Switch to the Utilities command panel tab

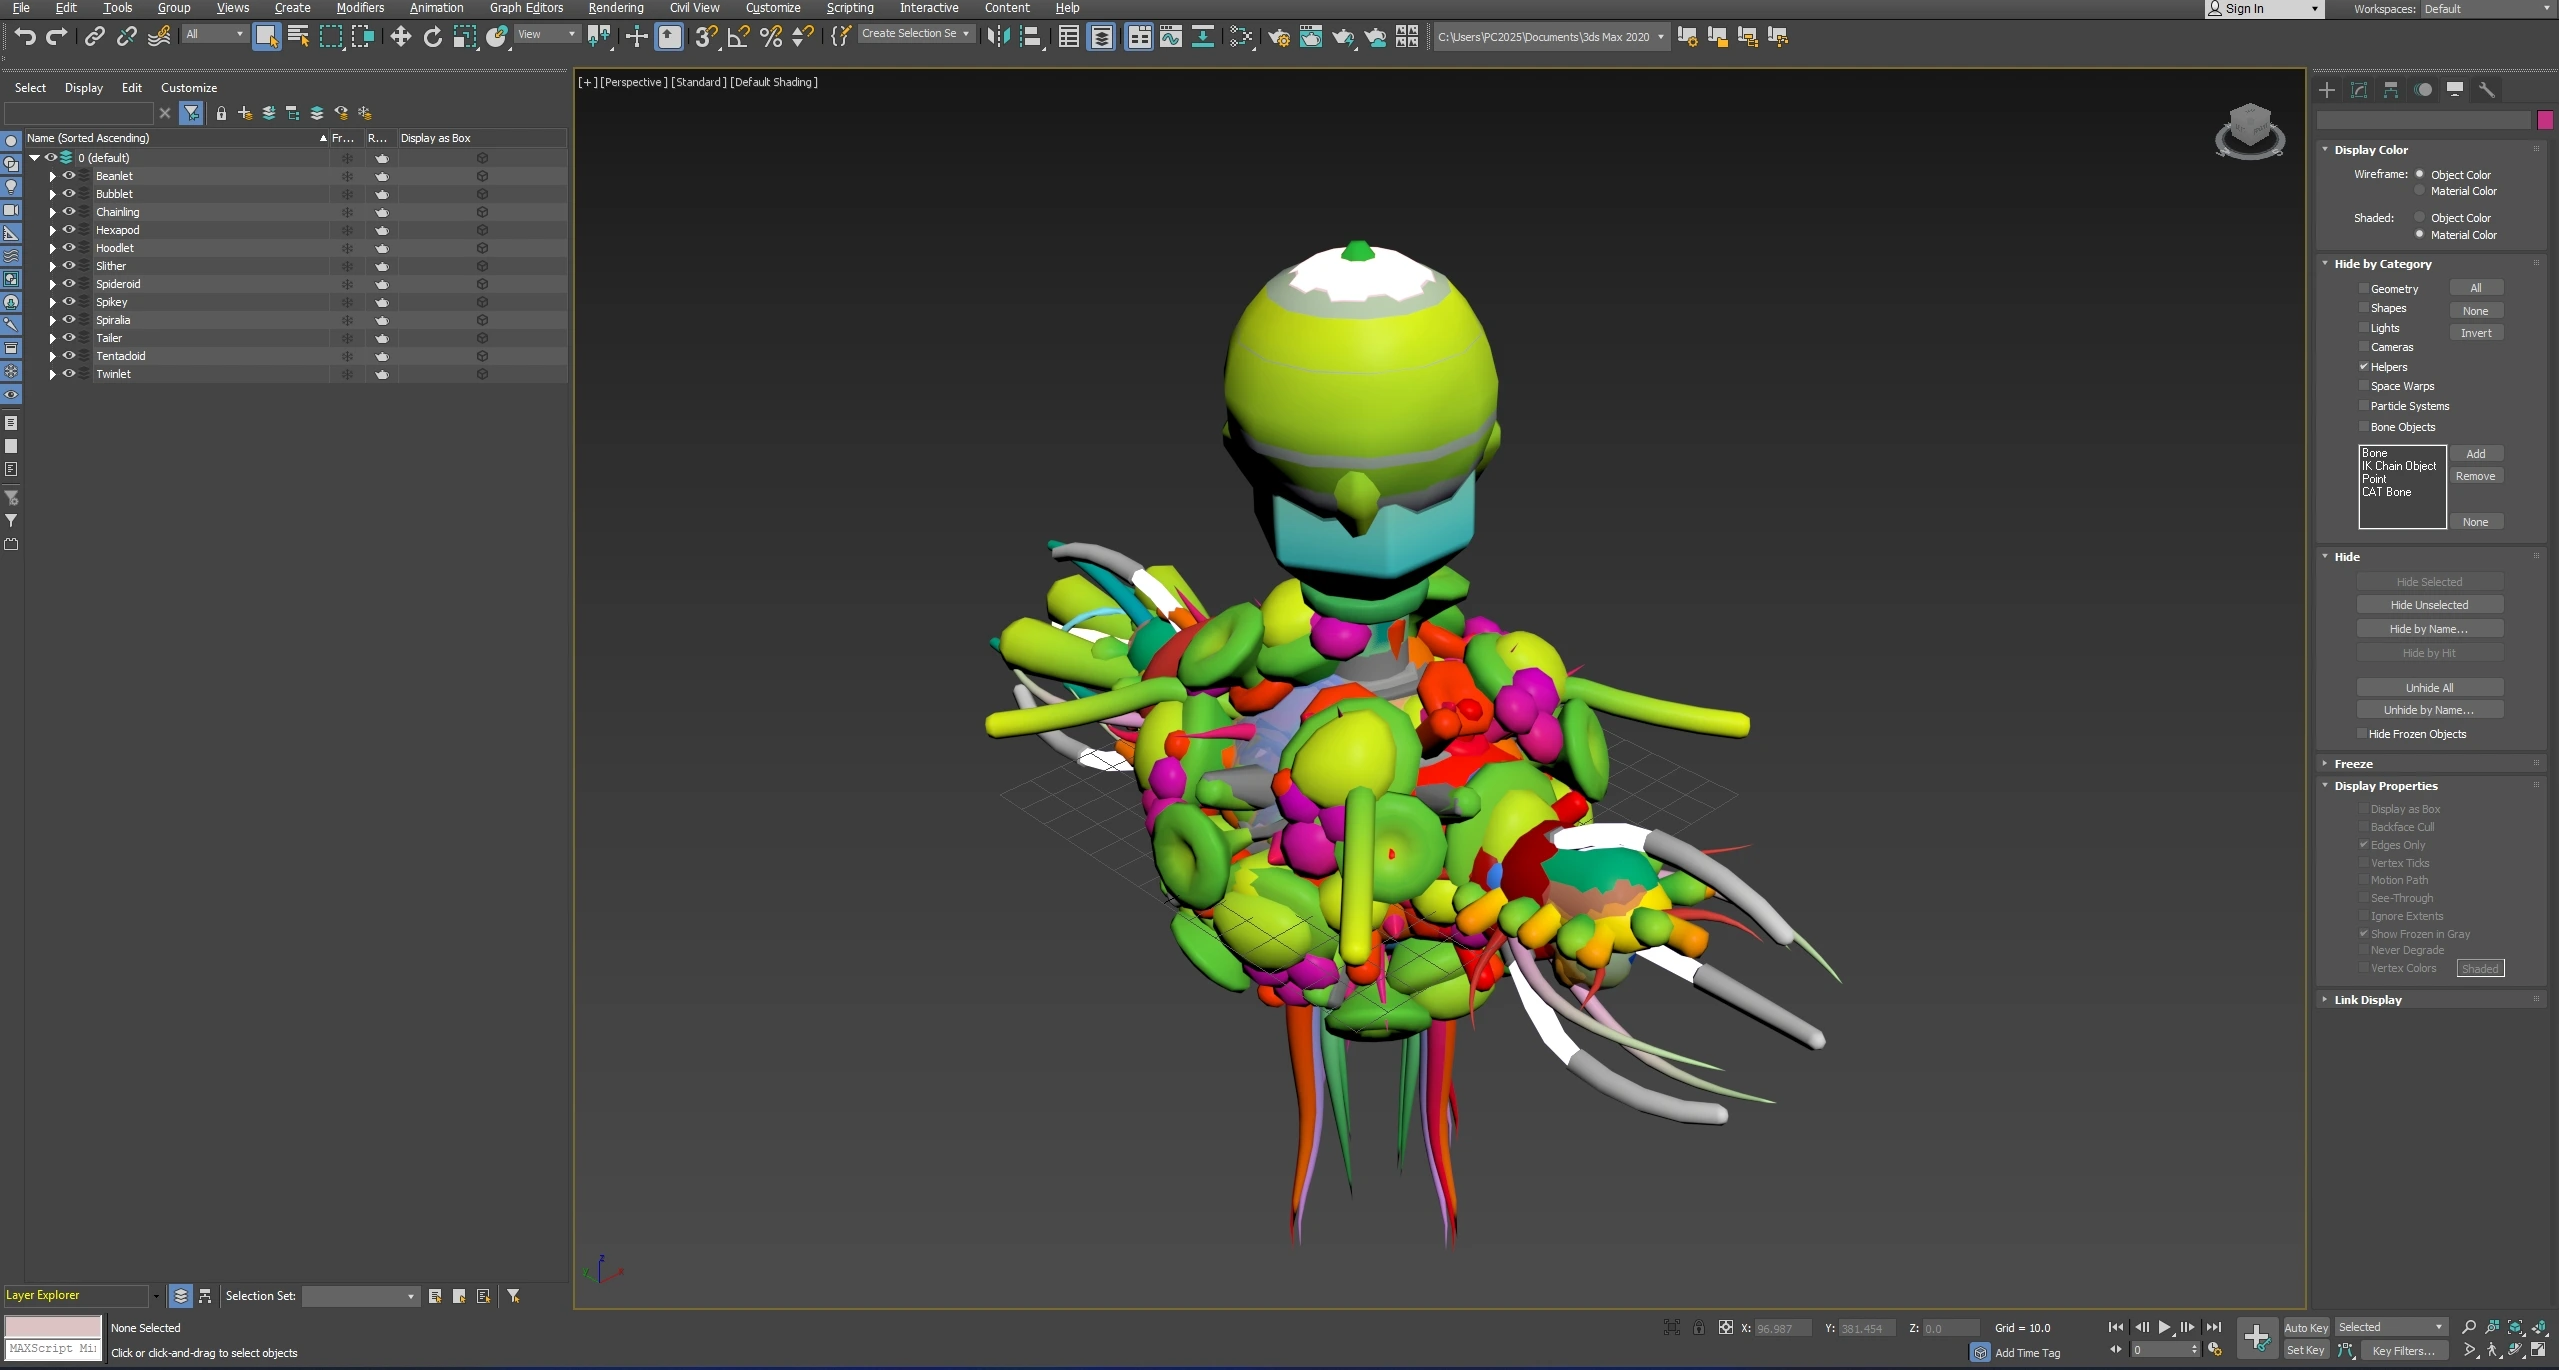(2486, 90)
